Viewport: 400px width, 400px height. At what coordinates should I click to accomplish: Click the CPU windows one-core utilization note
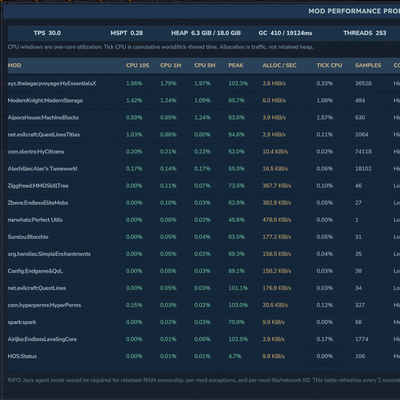point(160,47)
